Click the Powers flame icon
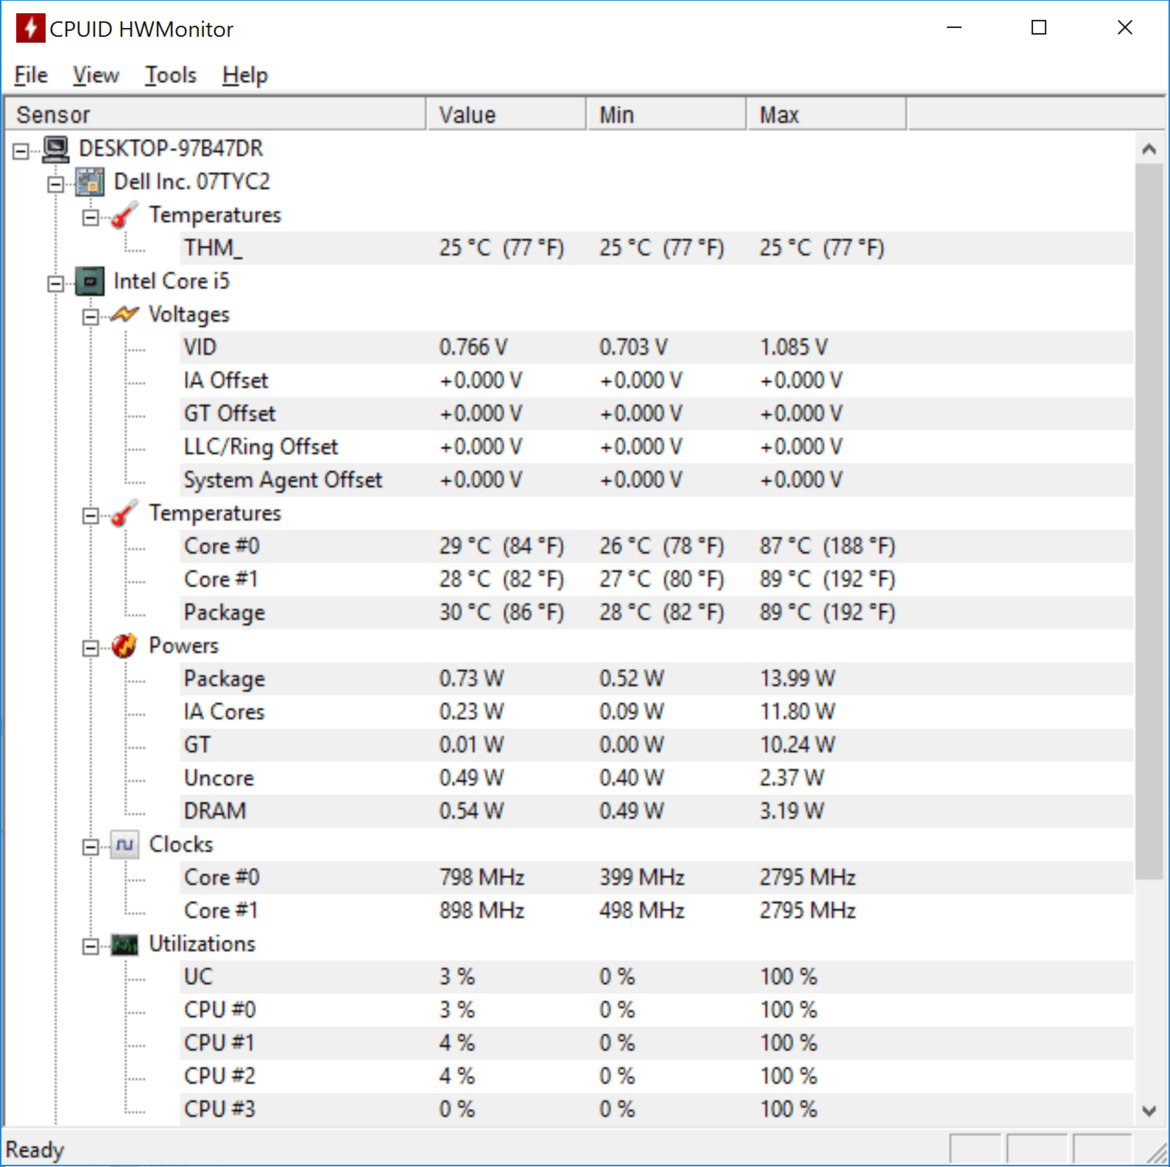Image resolution: width=1170 pixels, height=1167 pixels. tap(125, 645)
